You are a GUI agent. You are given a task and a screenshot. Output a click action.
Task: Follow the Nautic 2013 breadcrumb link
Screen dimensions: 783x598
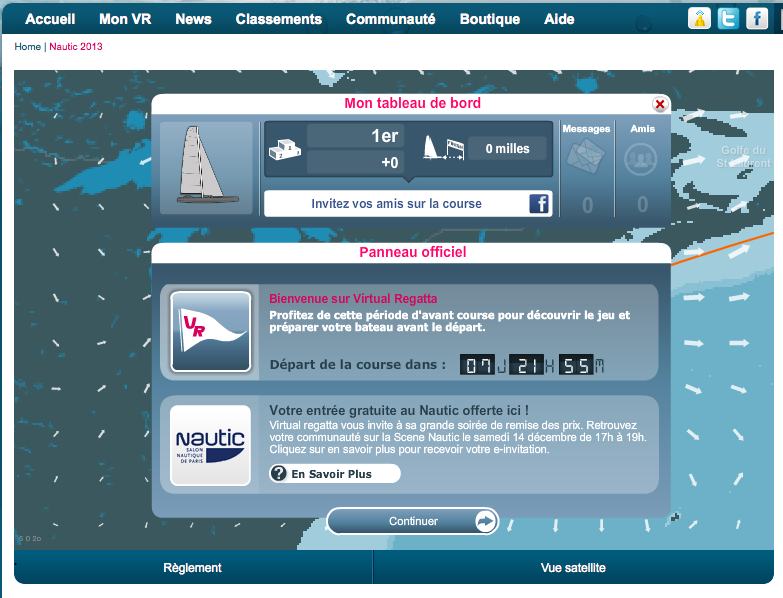(76, 46)
